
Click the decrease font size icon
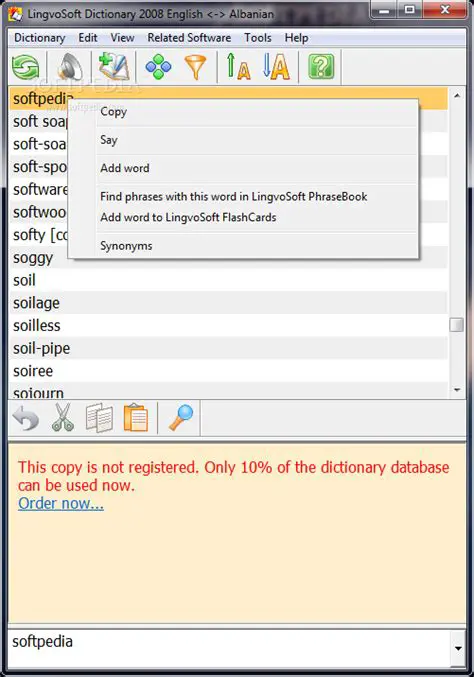pyautogui.click(x=276, y=66)
